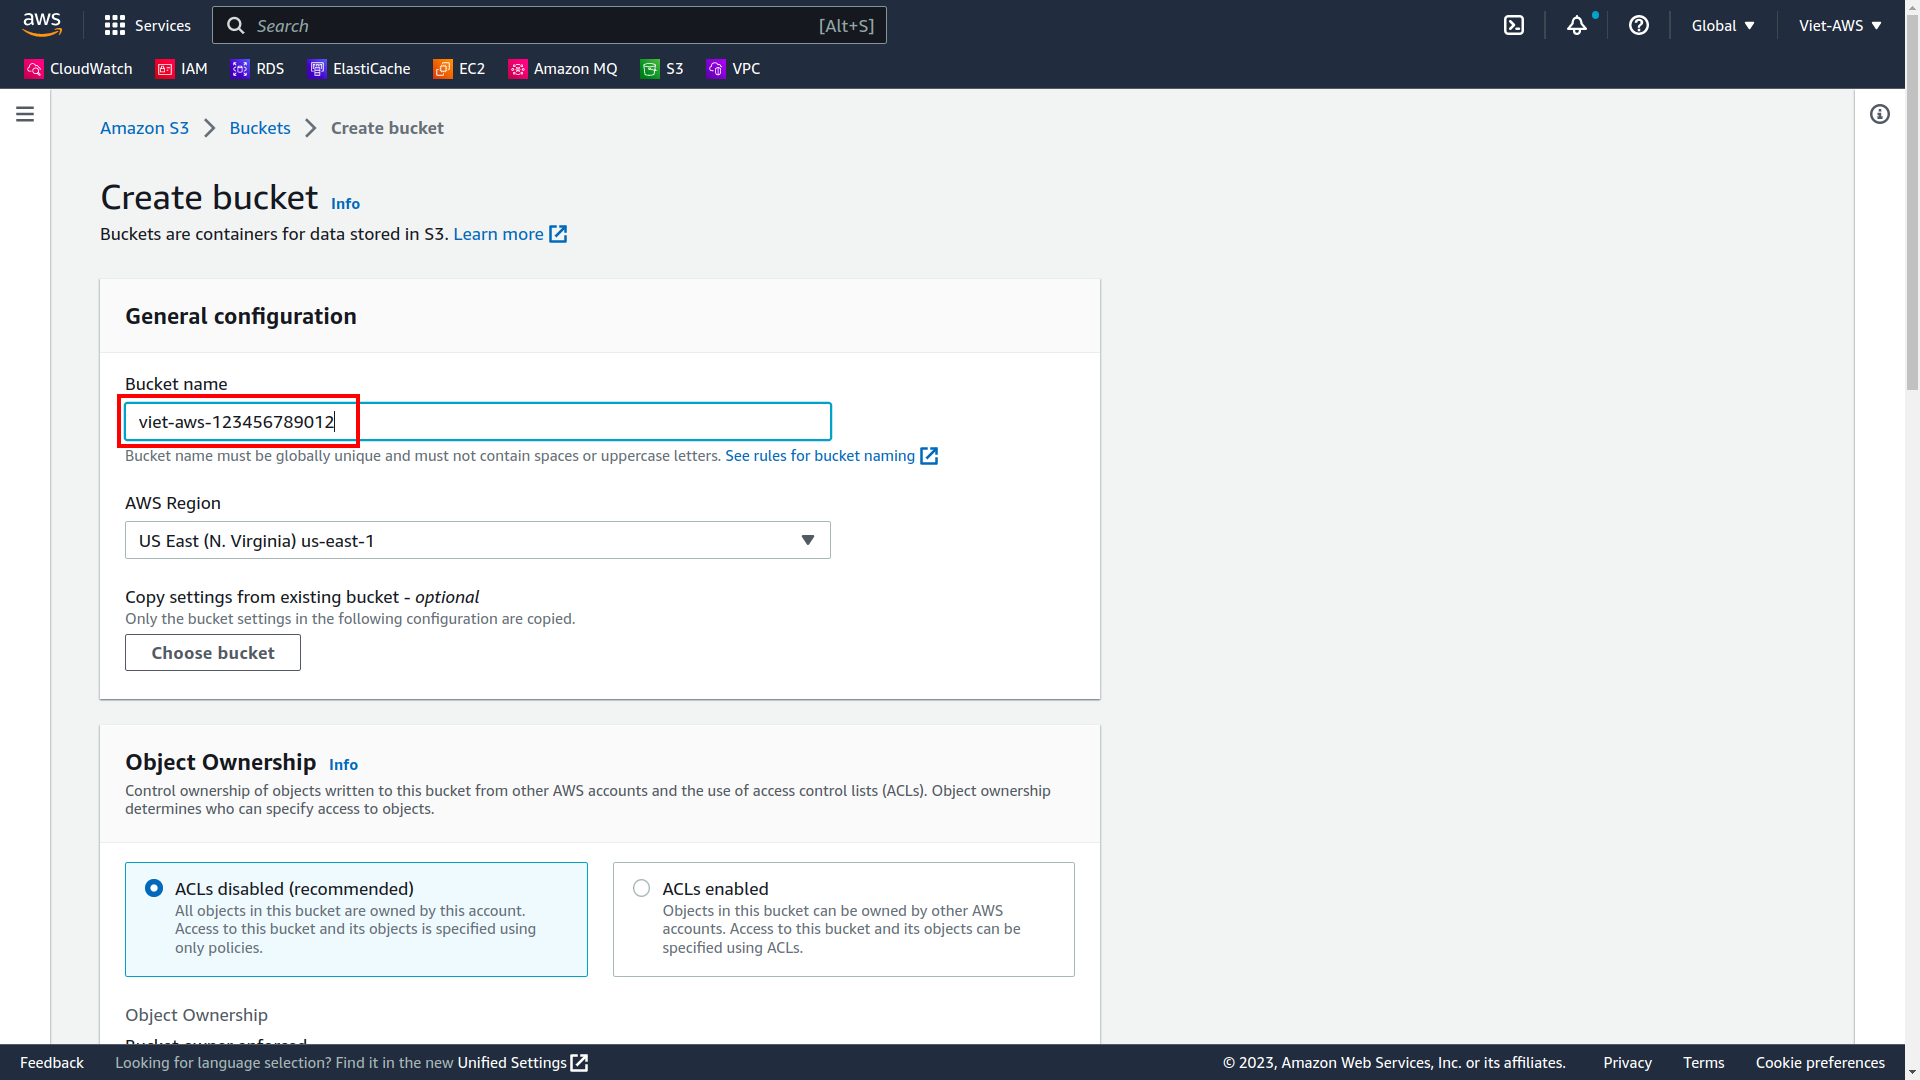Click the notifications bell icon
The image size is (1920, 1080).
(x=1576, y=25)
